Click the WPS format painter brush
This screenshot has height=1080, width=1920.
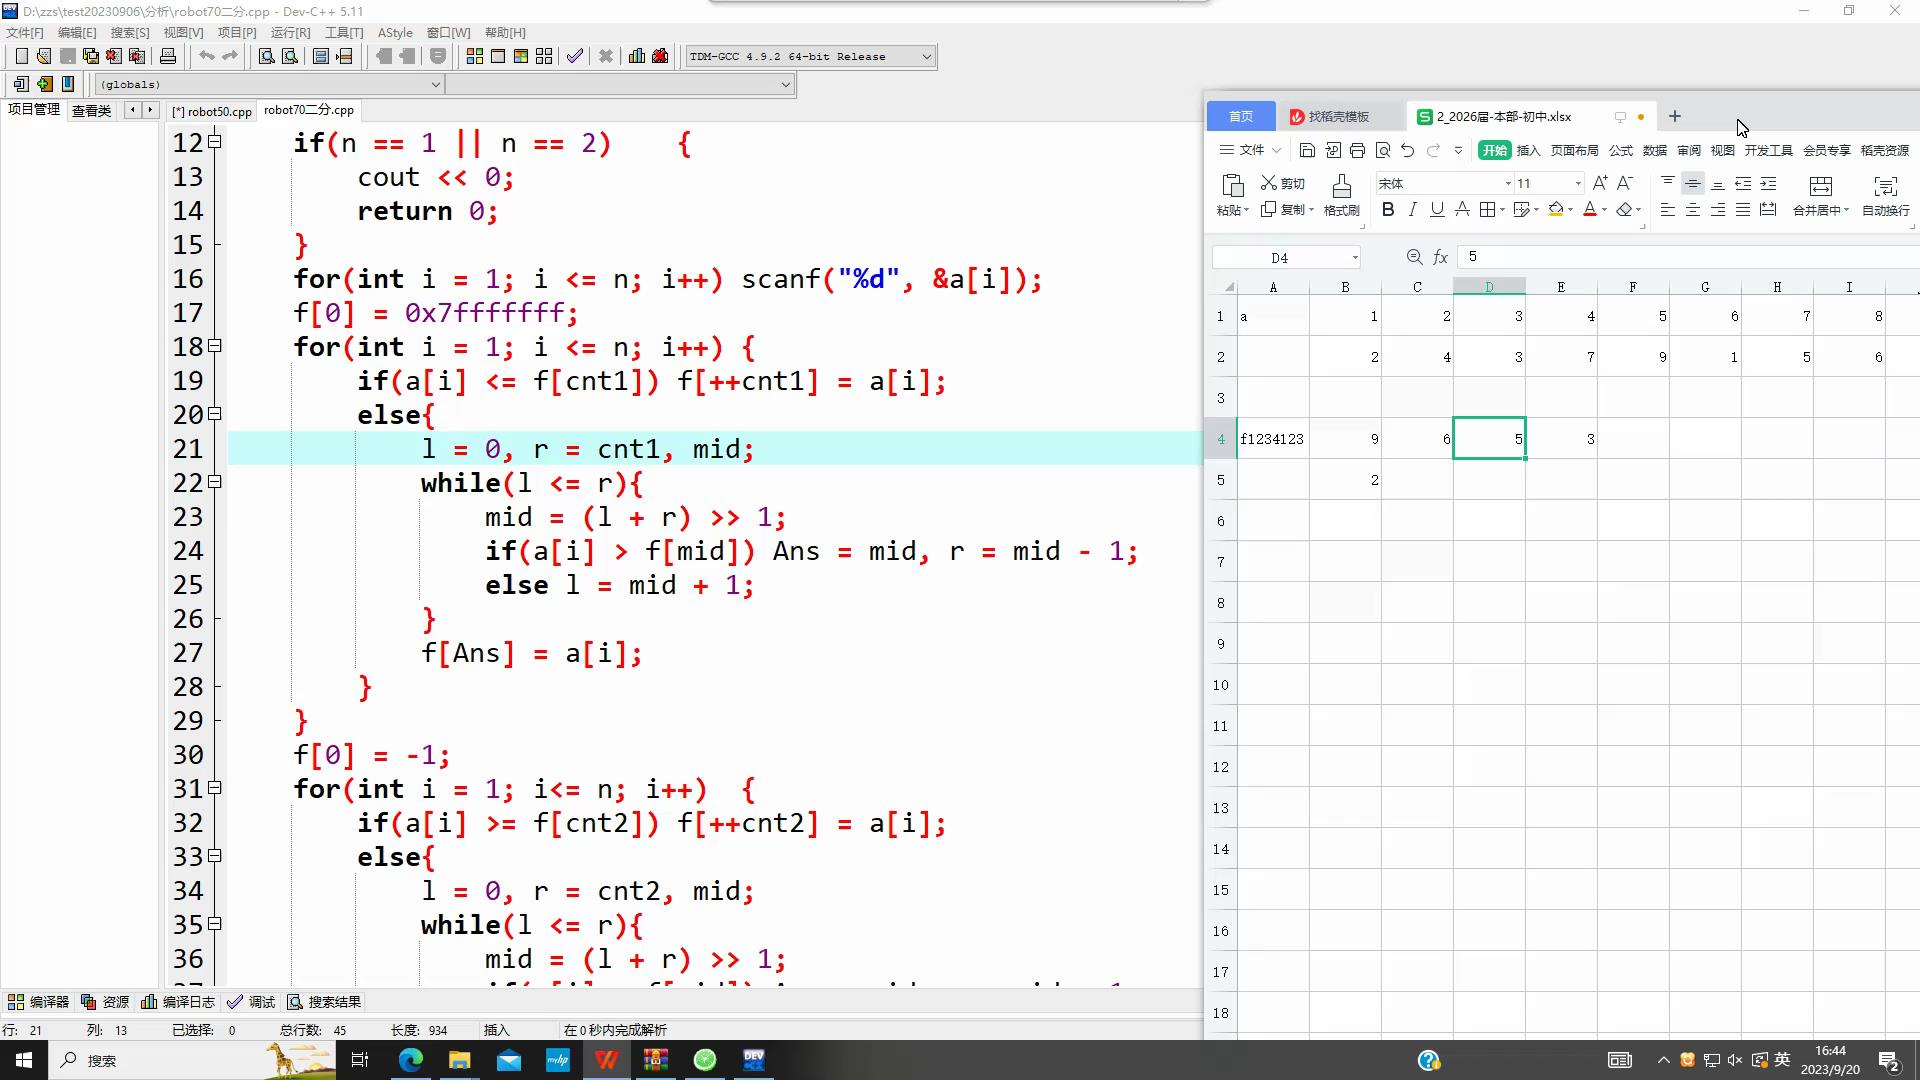point(1341,186)
